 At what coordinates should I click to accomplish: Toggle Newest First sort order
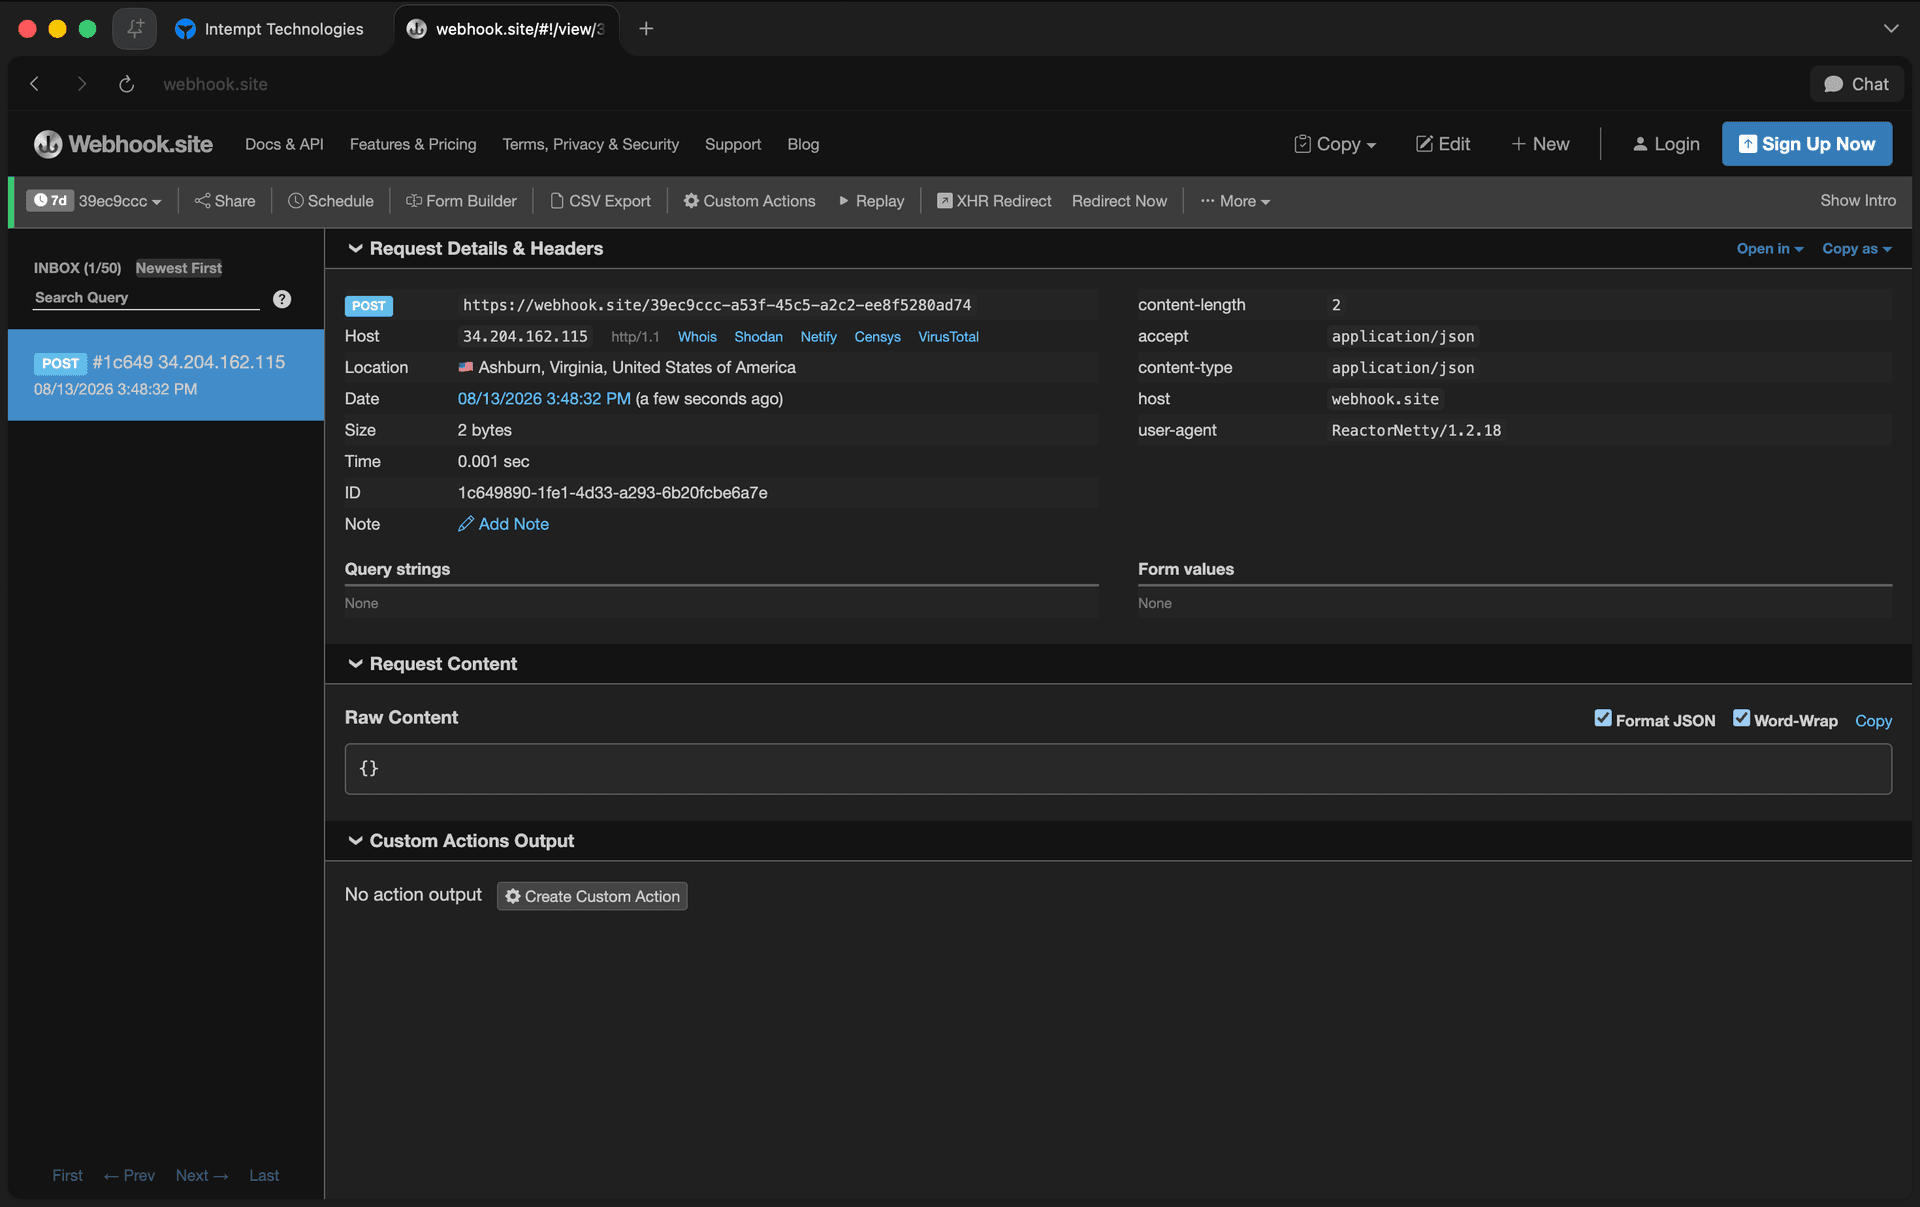point(179,268)
